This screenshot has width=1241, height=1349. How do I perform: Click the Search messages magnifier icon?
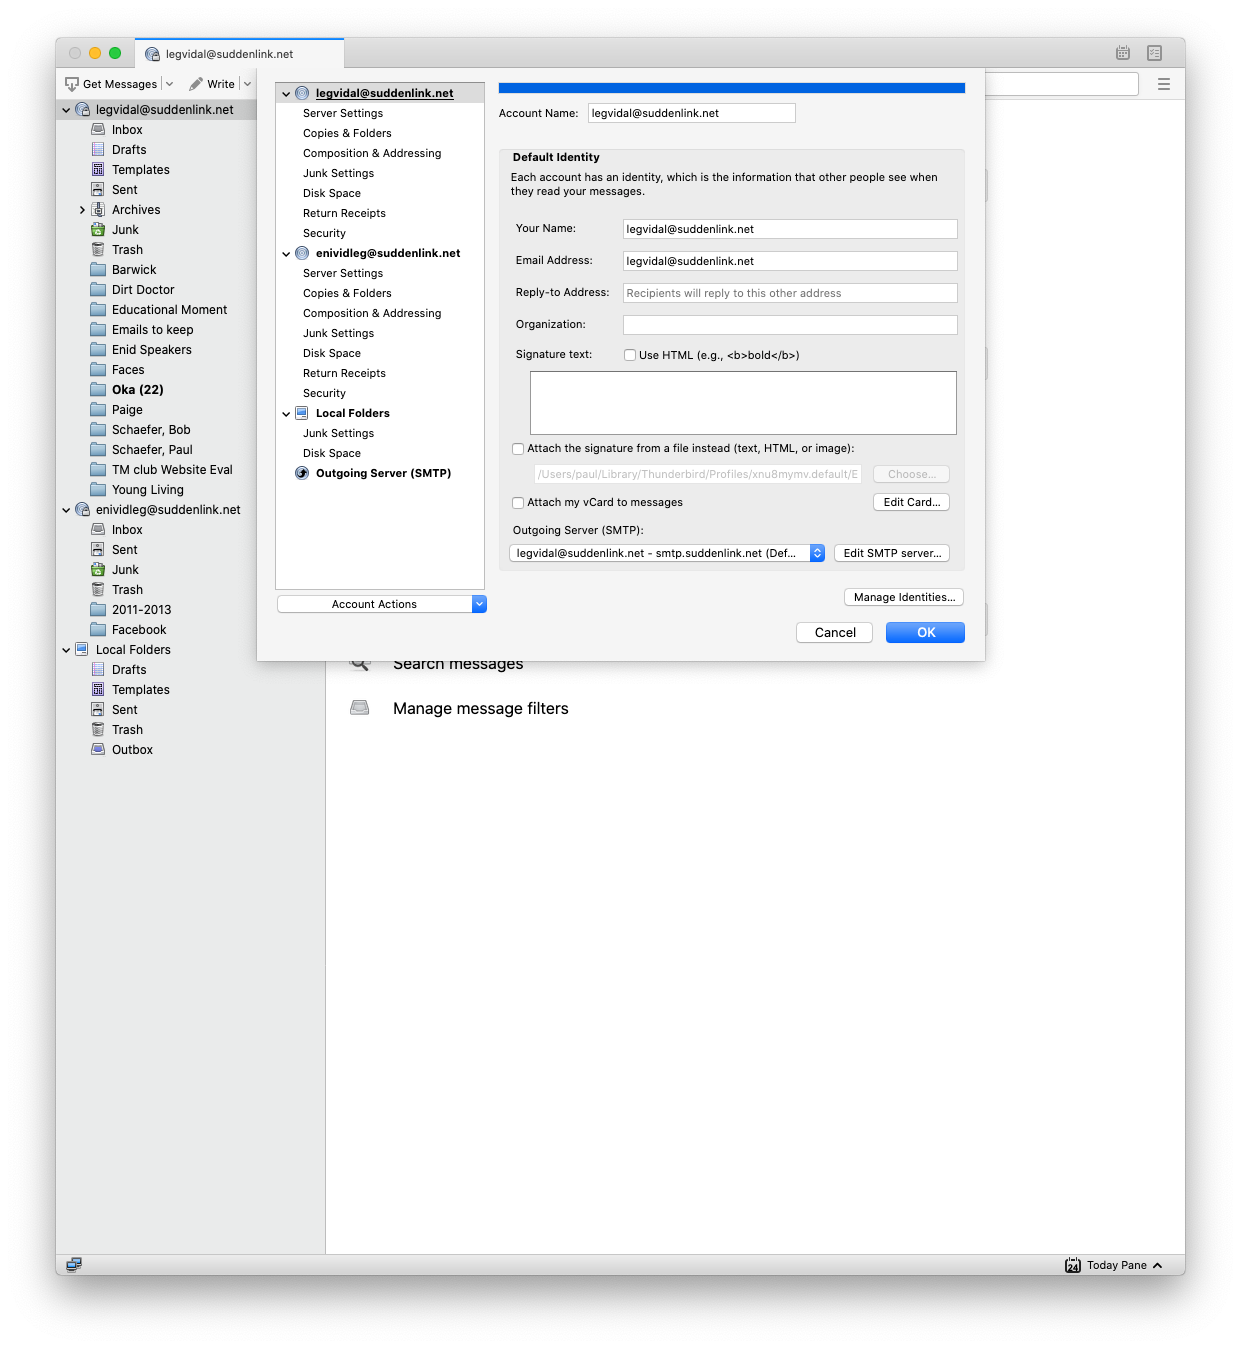click(x=360, y=664)
